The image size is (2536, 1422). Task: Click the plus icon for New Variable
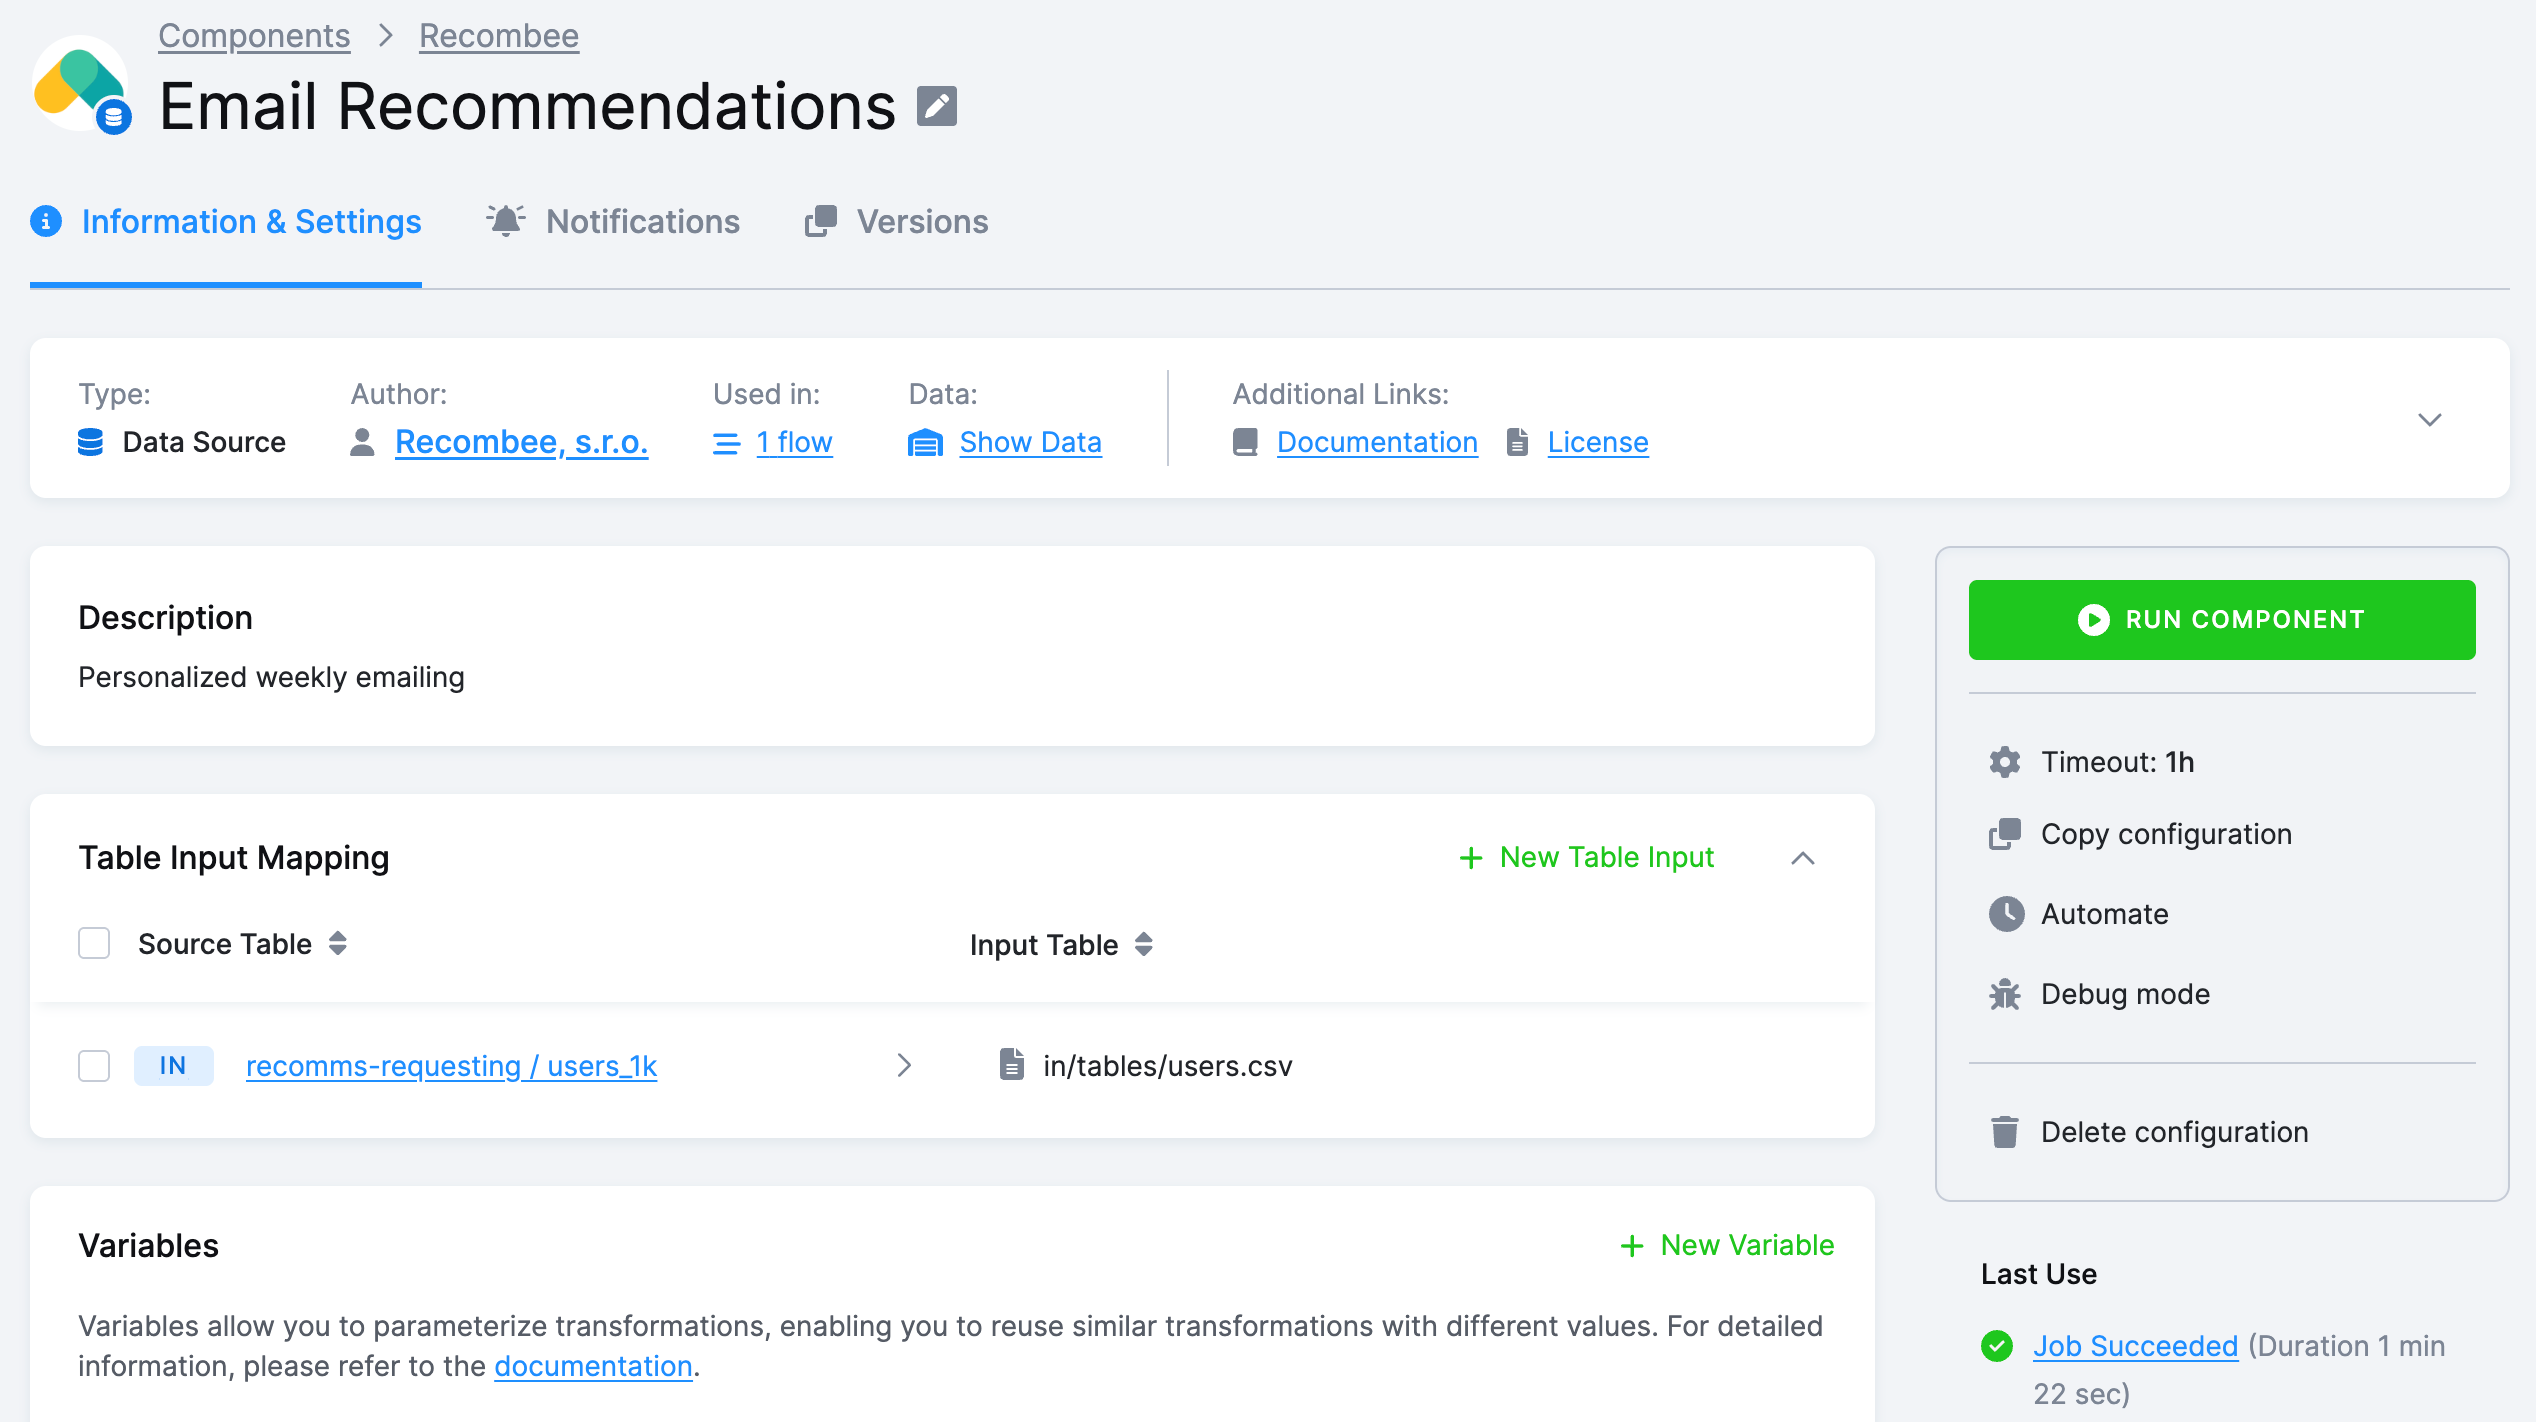(1632, 1246)
